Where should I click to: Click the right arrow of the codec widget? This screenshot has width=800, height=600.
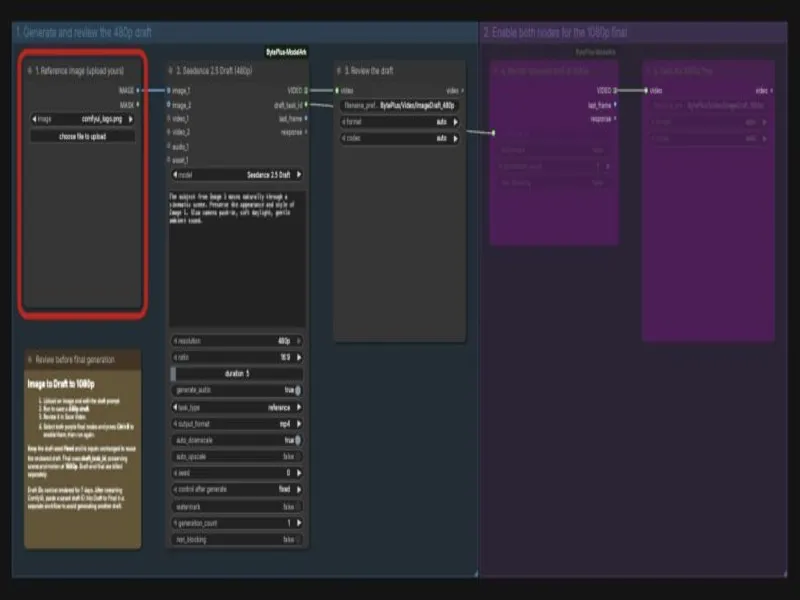coord(456,138)
